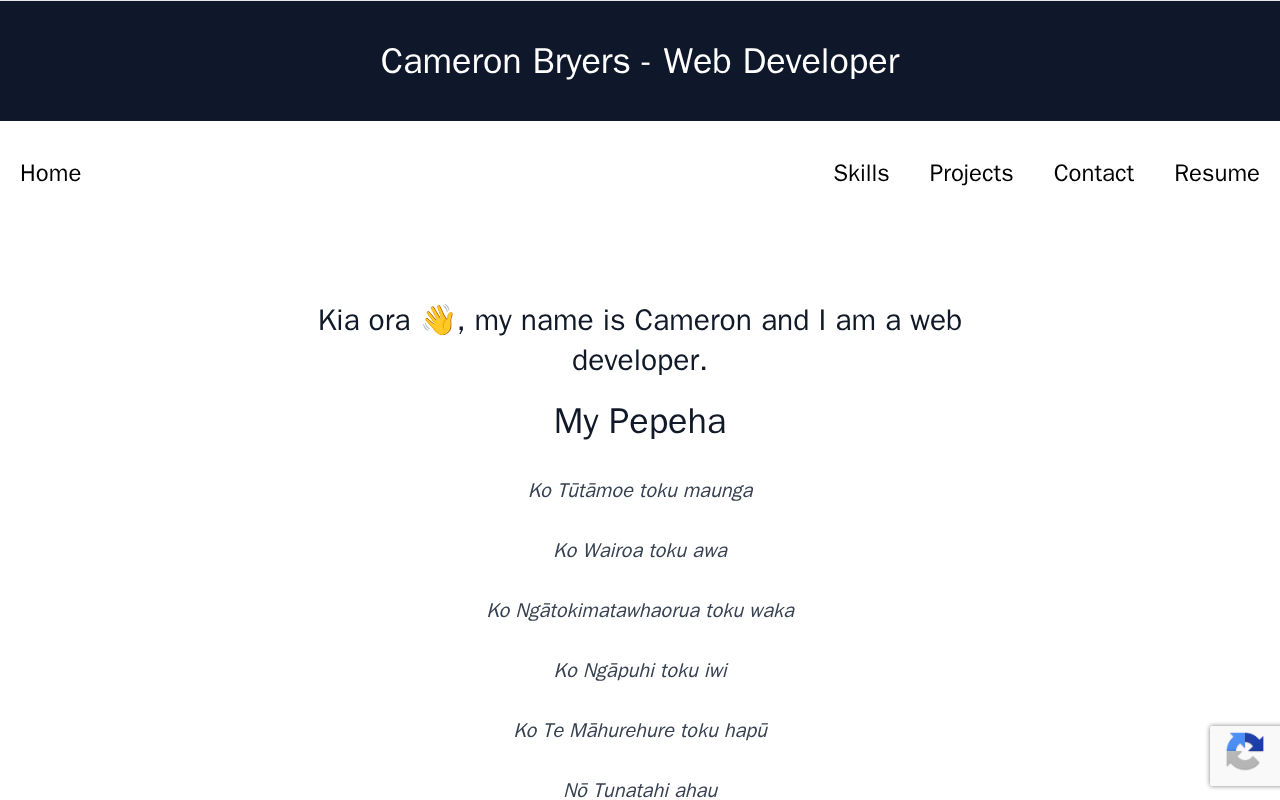Viewport: 1280px width, 800px height.
Task: Select the Ko Tūtāmoe toku maunga line
Action: tap(640, 490)
